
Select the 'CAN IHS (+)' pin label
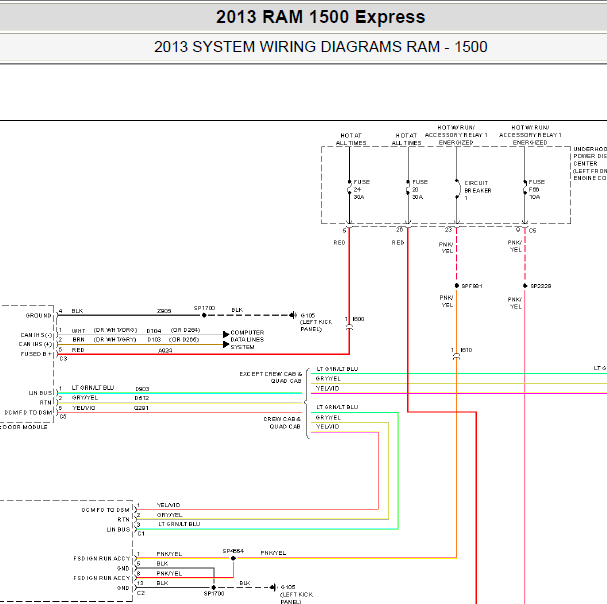[35, 344]
